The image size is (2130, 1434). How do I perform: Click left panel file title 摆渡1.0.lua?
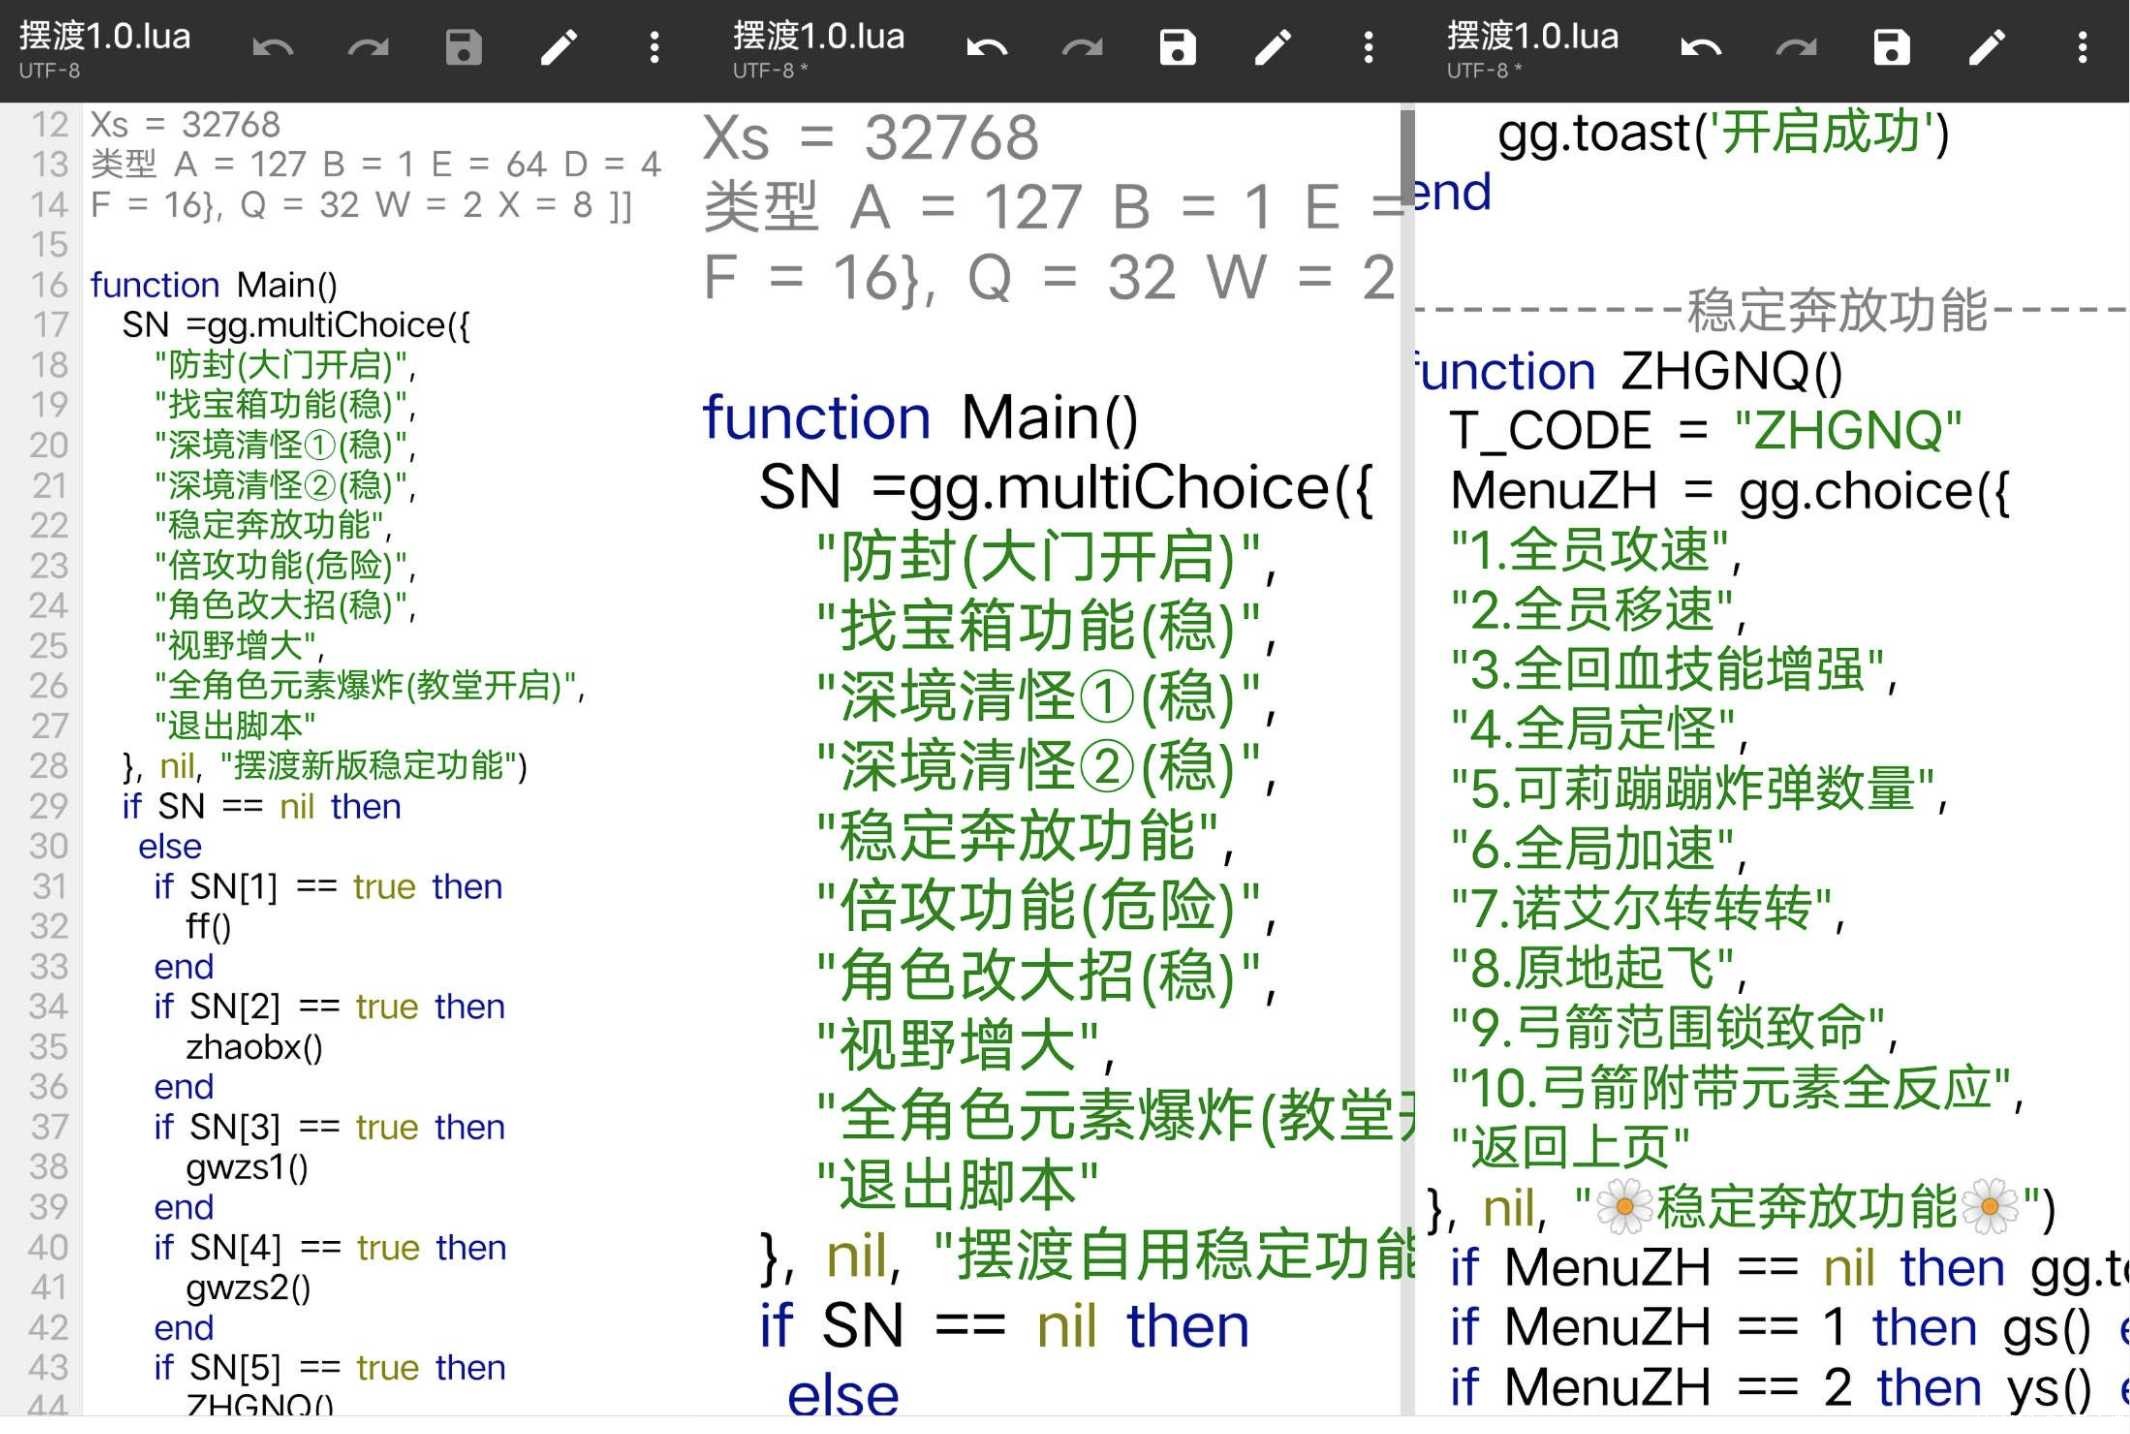(x=105, y=37)
